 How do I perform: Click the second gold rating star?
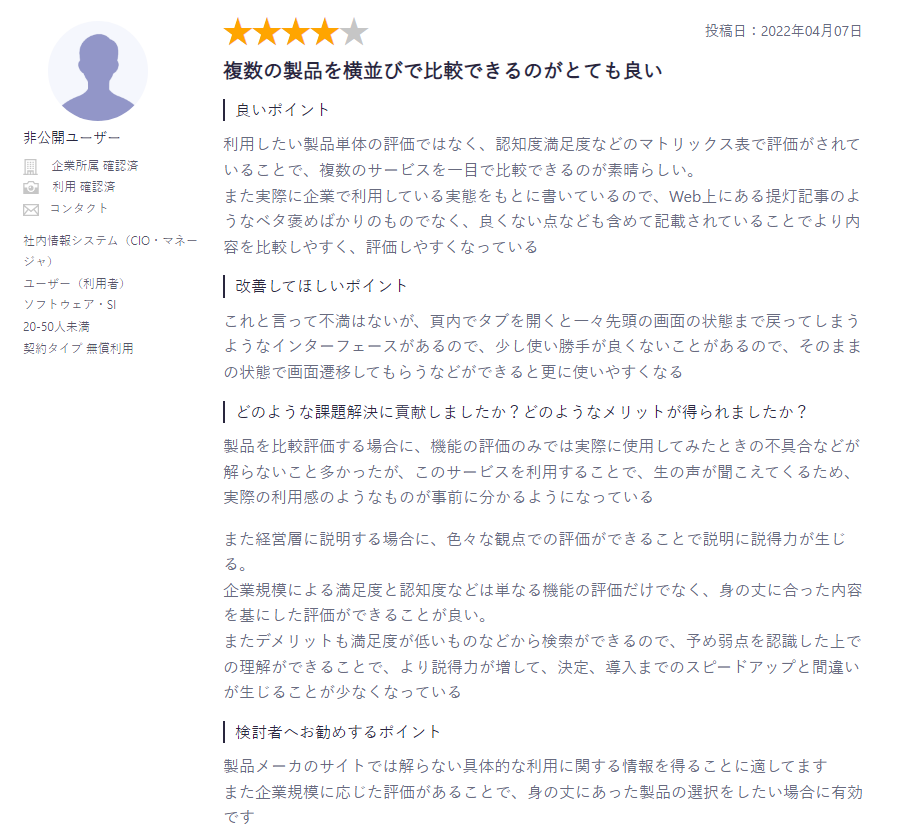tap(267, 31)
